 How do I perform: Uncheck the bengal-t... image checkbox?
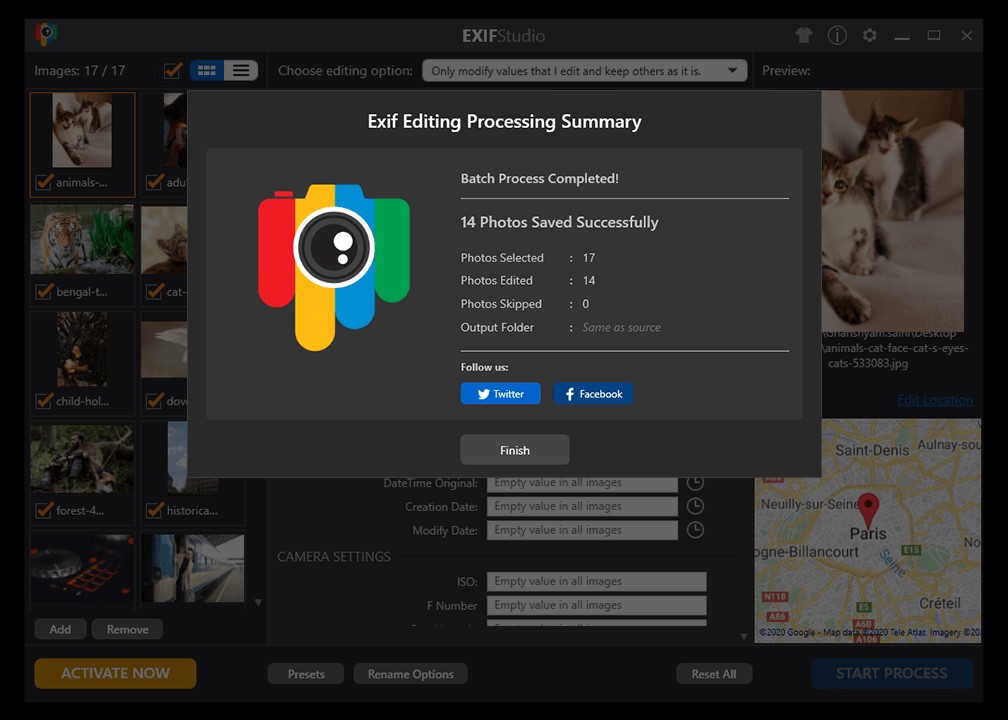pyautogui.click(x=44, y=291)
